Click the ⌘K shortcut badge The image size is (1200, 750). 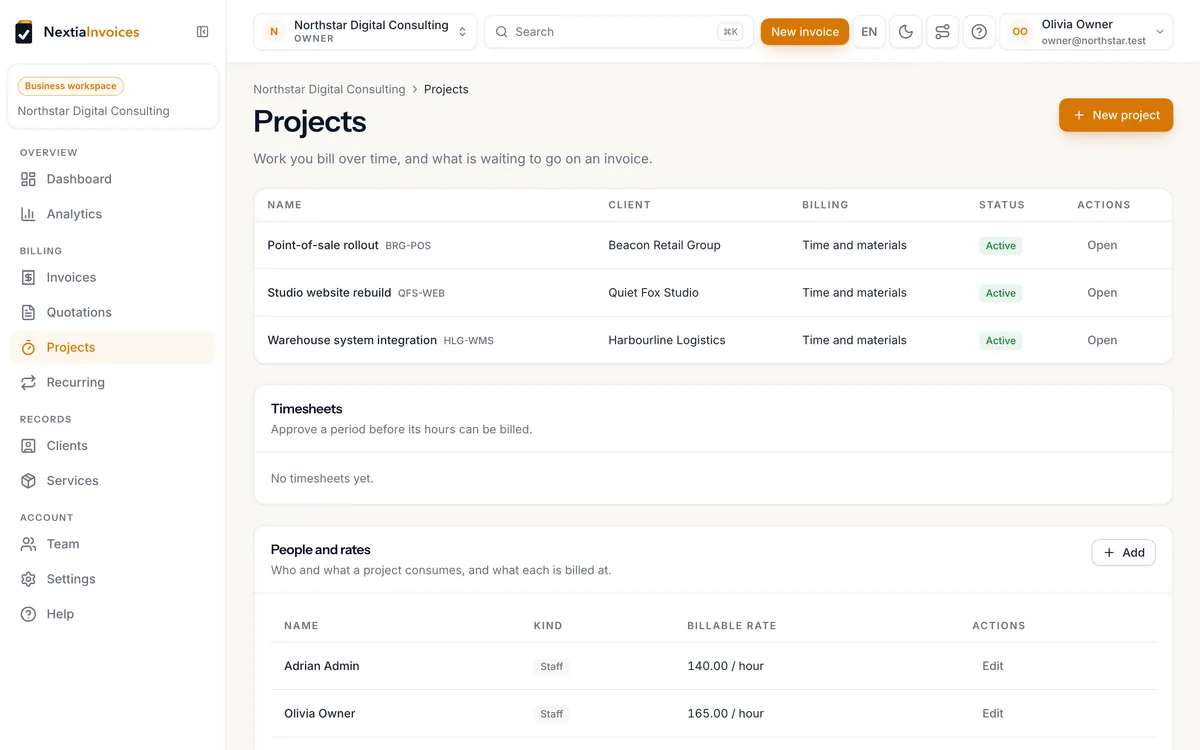pyautogui.click(x=730, y=32)
